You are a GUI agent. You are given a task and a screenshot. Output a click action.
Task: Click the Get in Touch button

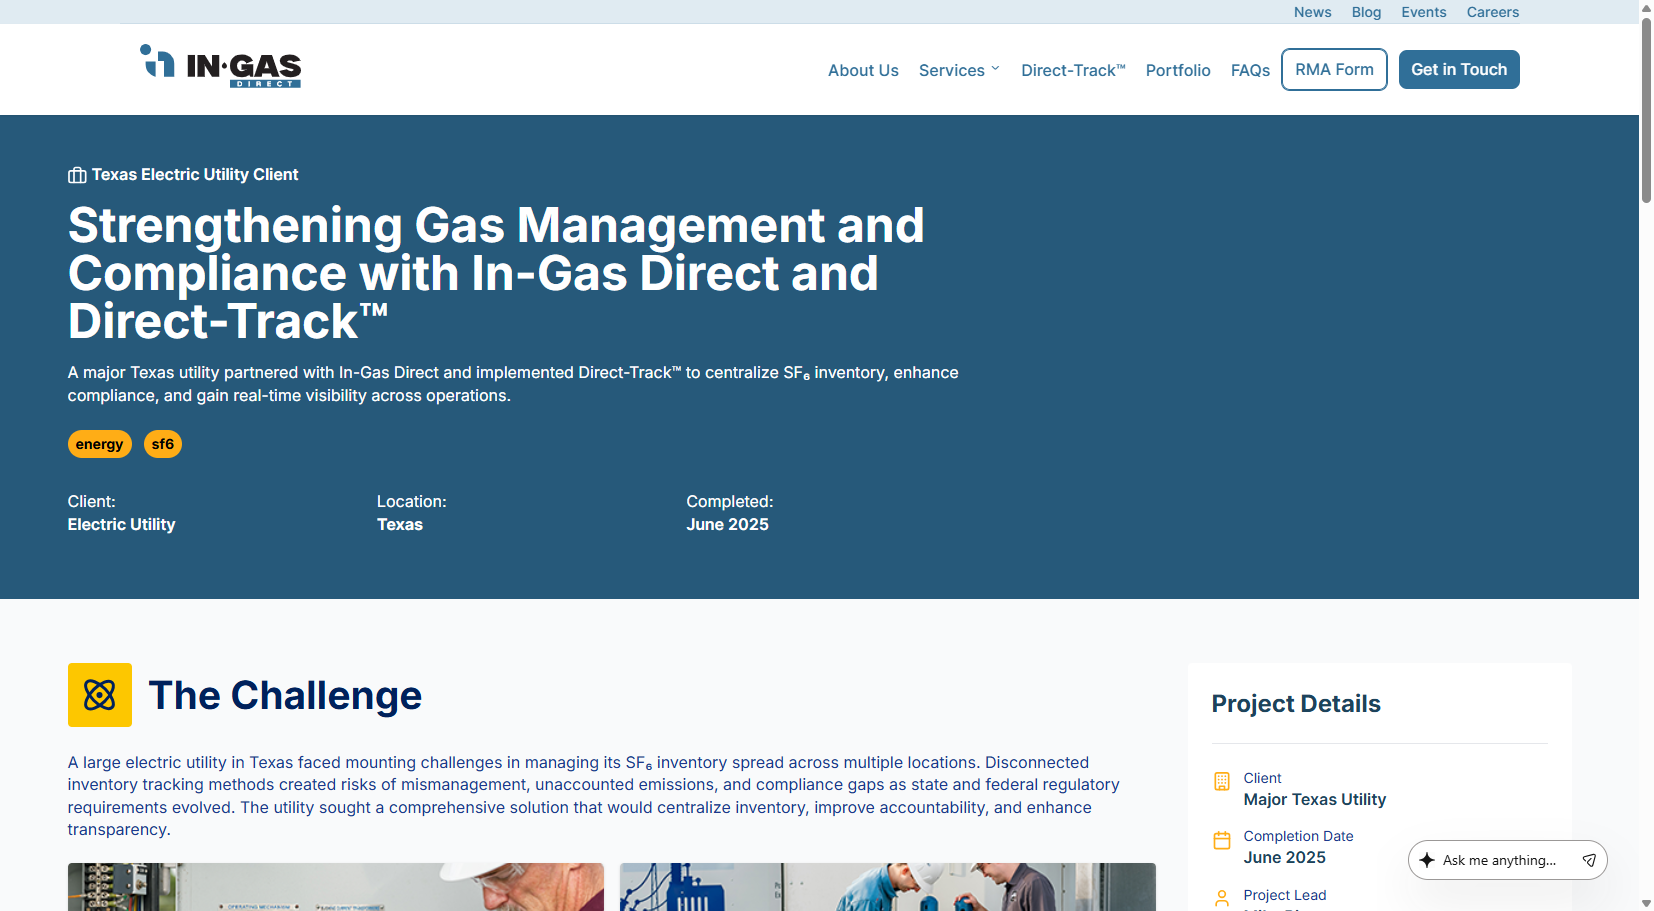pyautogui.click(x=1459, y=69)
